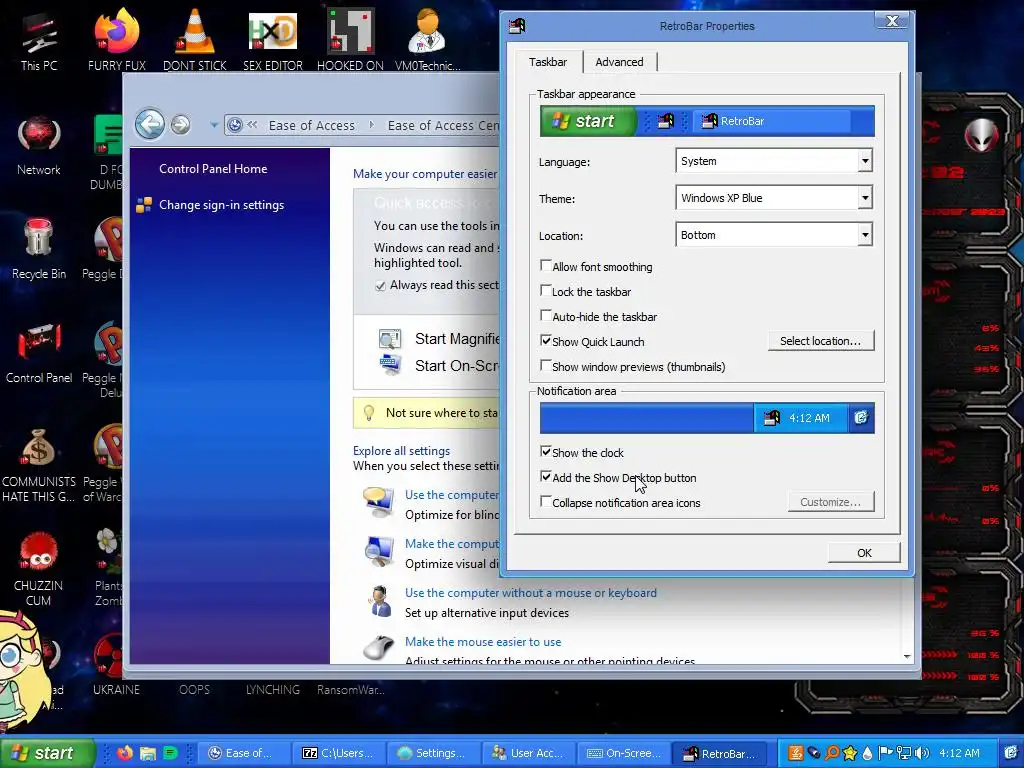Launch Firefox desktop shortcut labeled FURRY FUX
The image size is (1024, 768).
(116, 39)
